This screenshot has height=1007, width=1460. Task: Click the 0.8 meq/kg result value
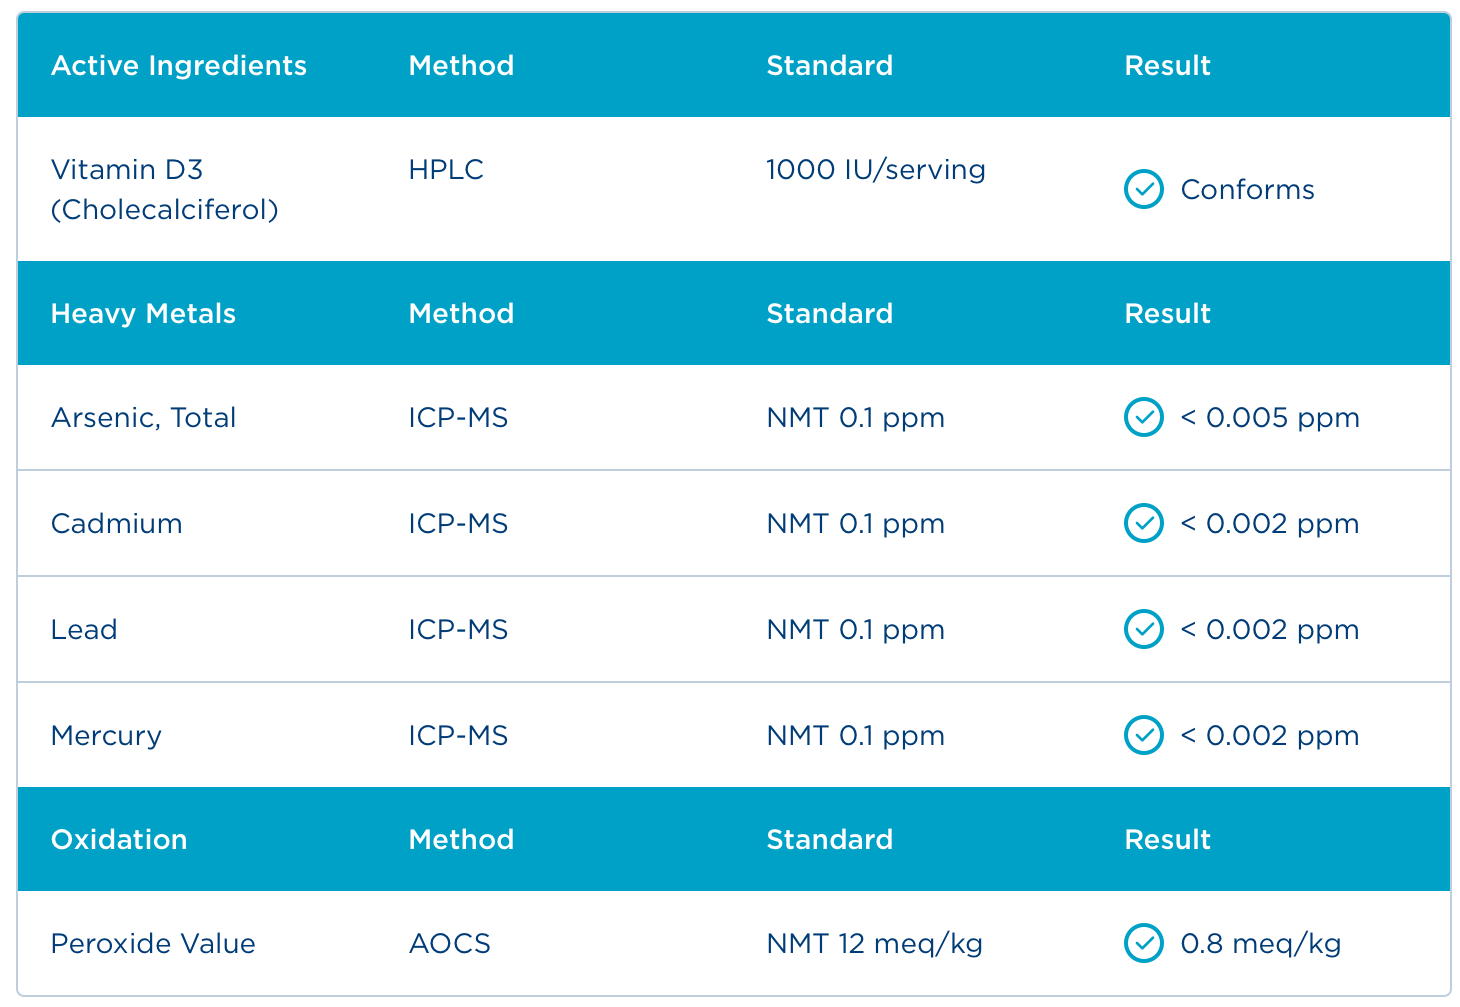(1260, 943)
